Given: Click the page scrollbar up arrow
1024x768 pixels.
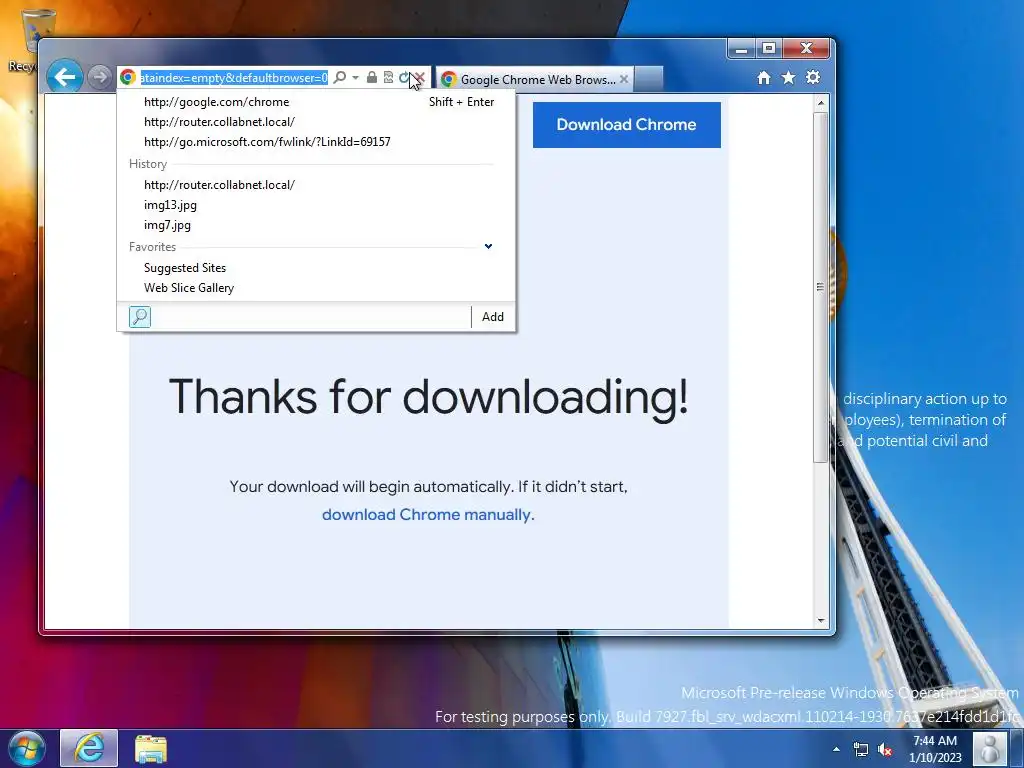Looking at the screenshot, I should (821, 103).
